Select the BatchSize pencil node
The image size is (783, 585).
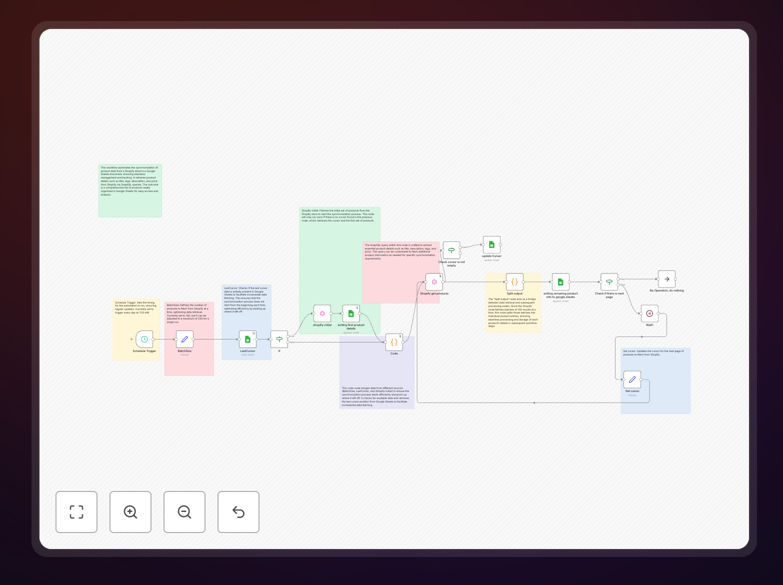(x=184, y=339)
